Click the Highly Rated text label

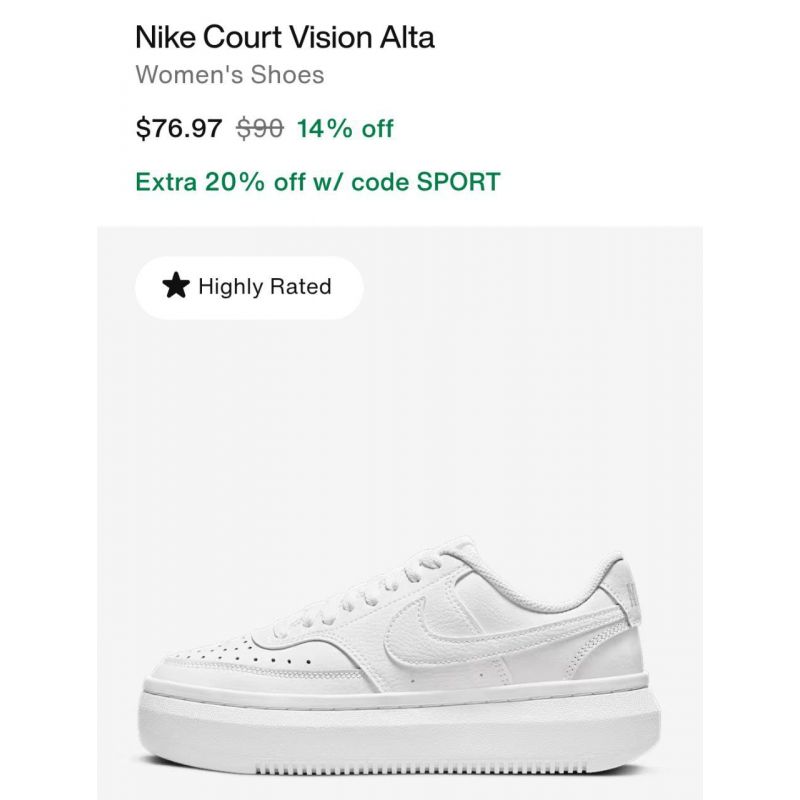[265, 286]
